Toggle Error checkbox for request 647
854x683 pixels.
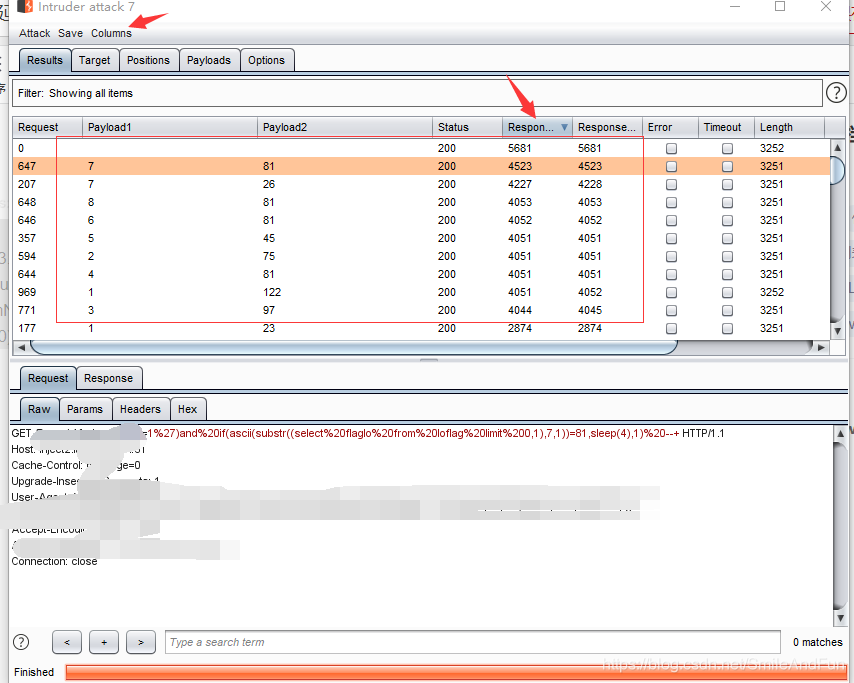point(672,166)
